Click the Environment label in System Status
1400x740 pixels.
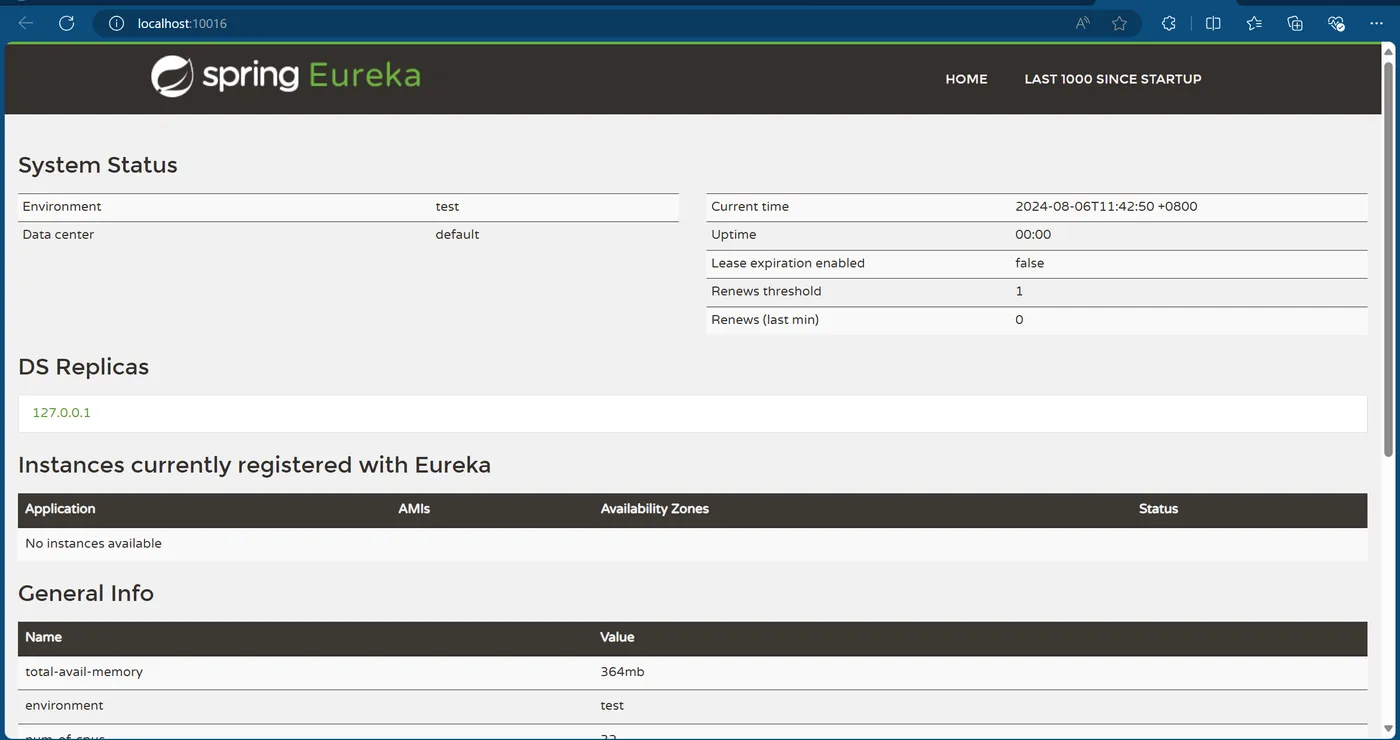(x=62, y=206)
